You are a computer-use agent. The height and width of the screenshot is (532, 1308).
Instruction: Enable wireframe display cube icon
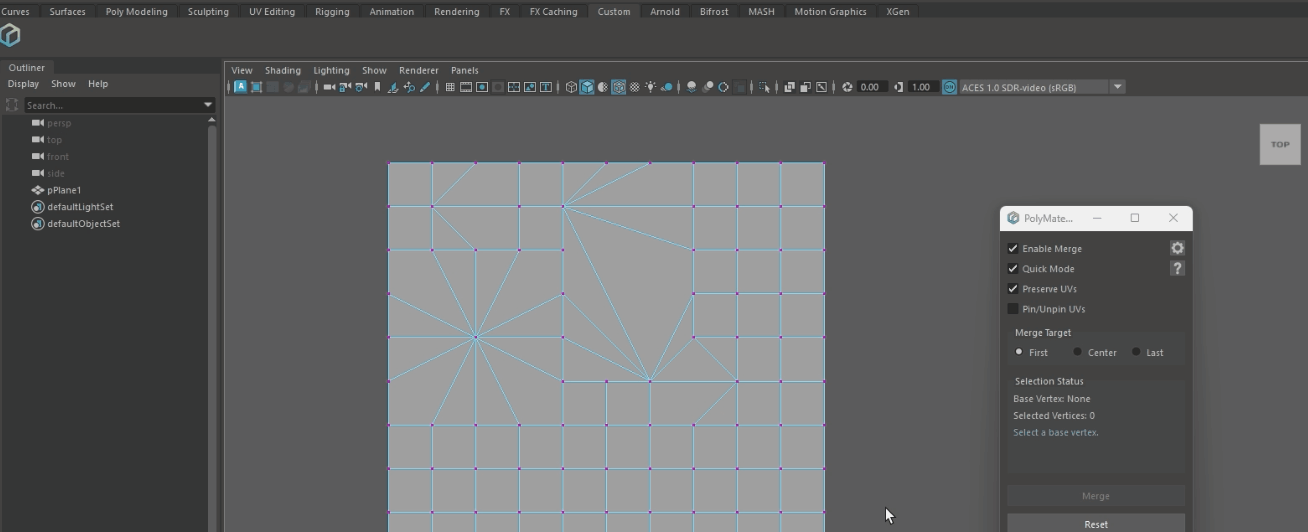point(571,87)
